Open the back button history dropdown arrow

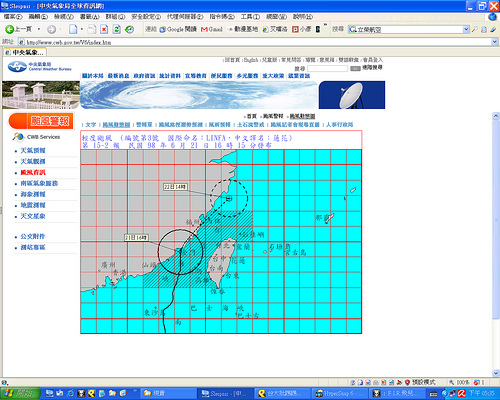[x=39, y=29]
